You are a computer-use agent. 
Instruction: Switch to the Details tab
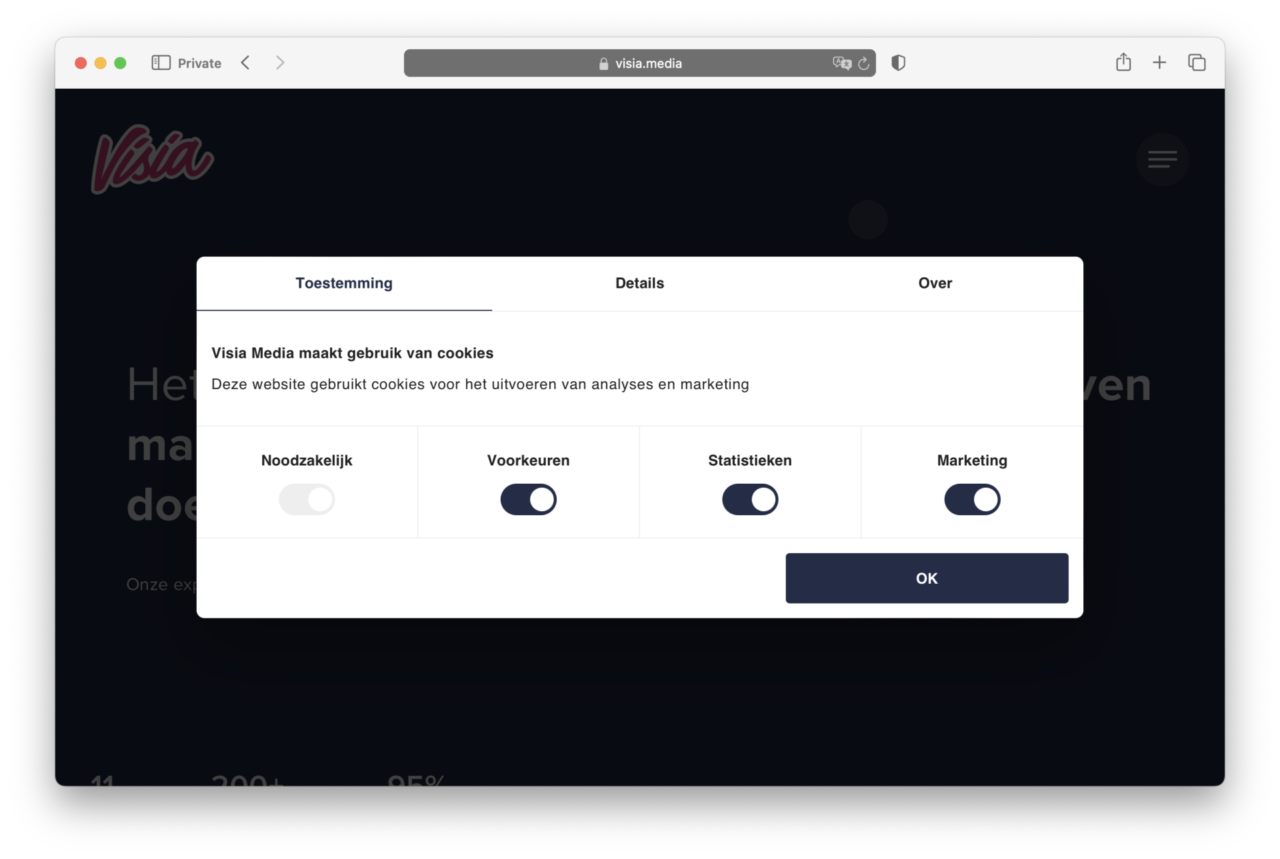[x=640, y=283]
